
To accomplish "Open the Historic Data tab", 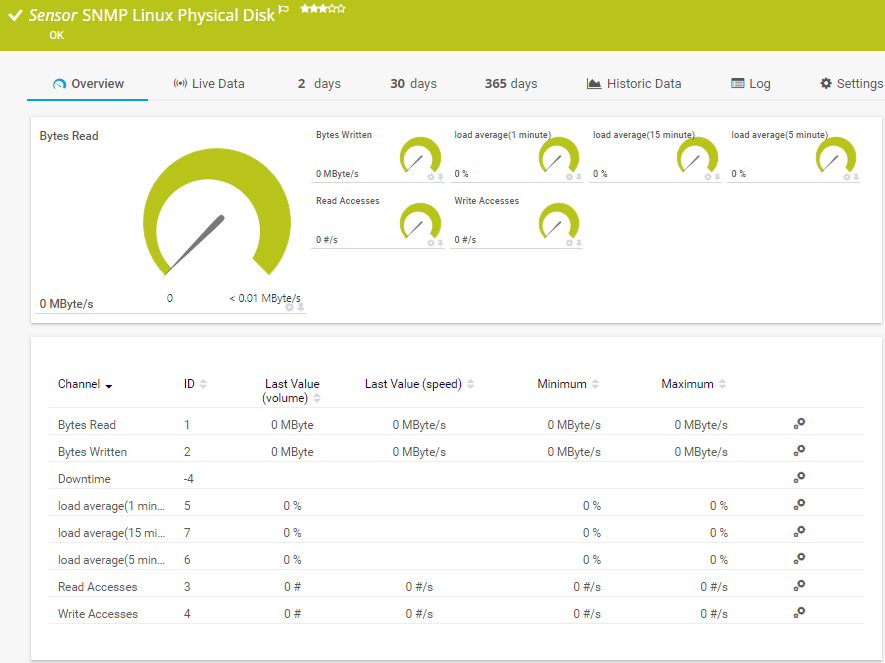I will click(x=634, y=84).
